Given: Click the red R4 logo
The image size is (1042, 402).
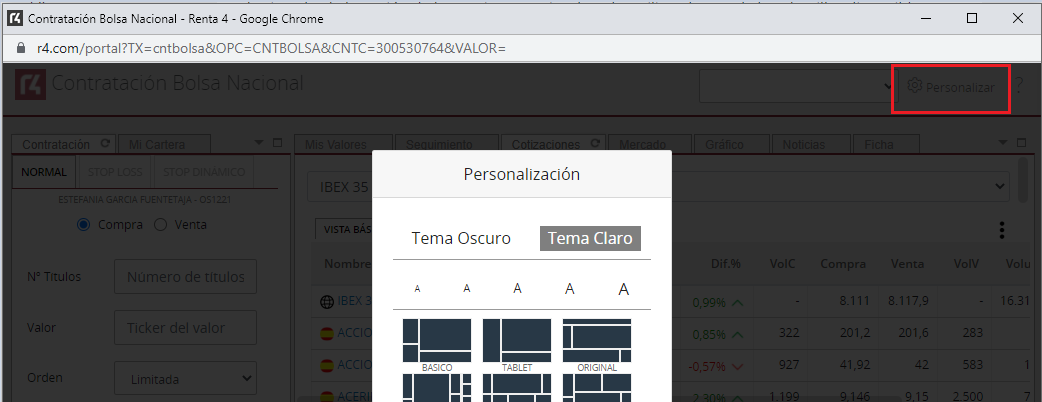Looking at the screenshot, I should (x=31, y=85).
